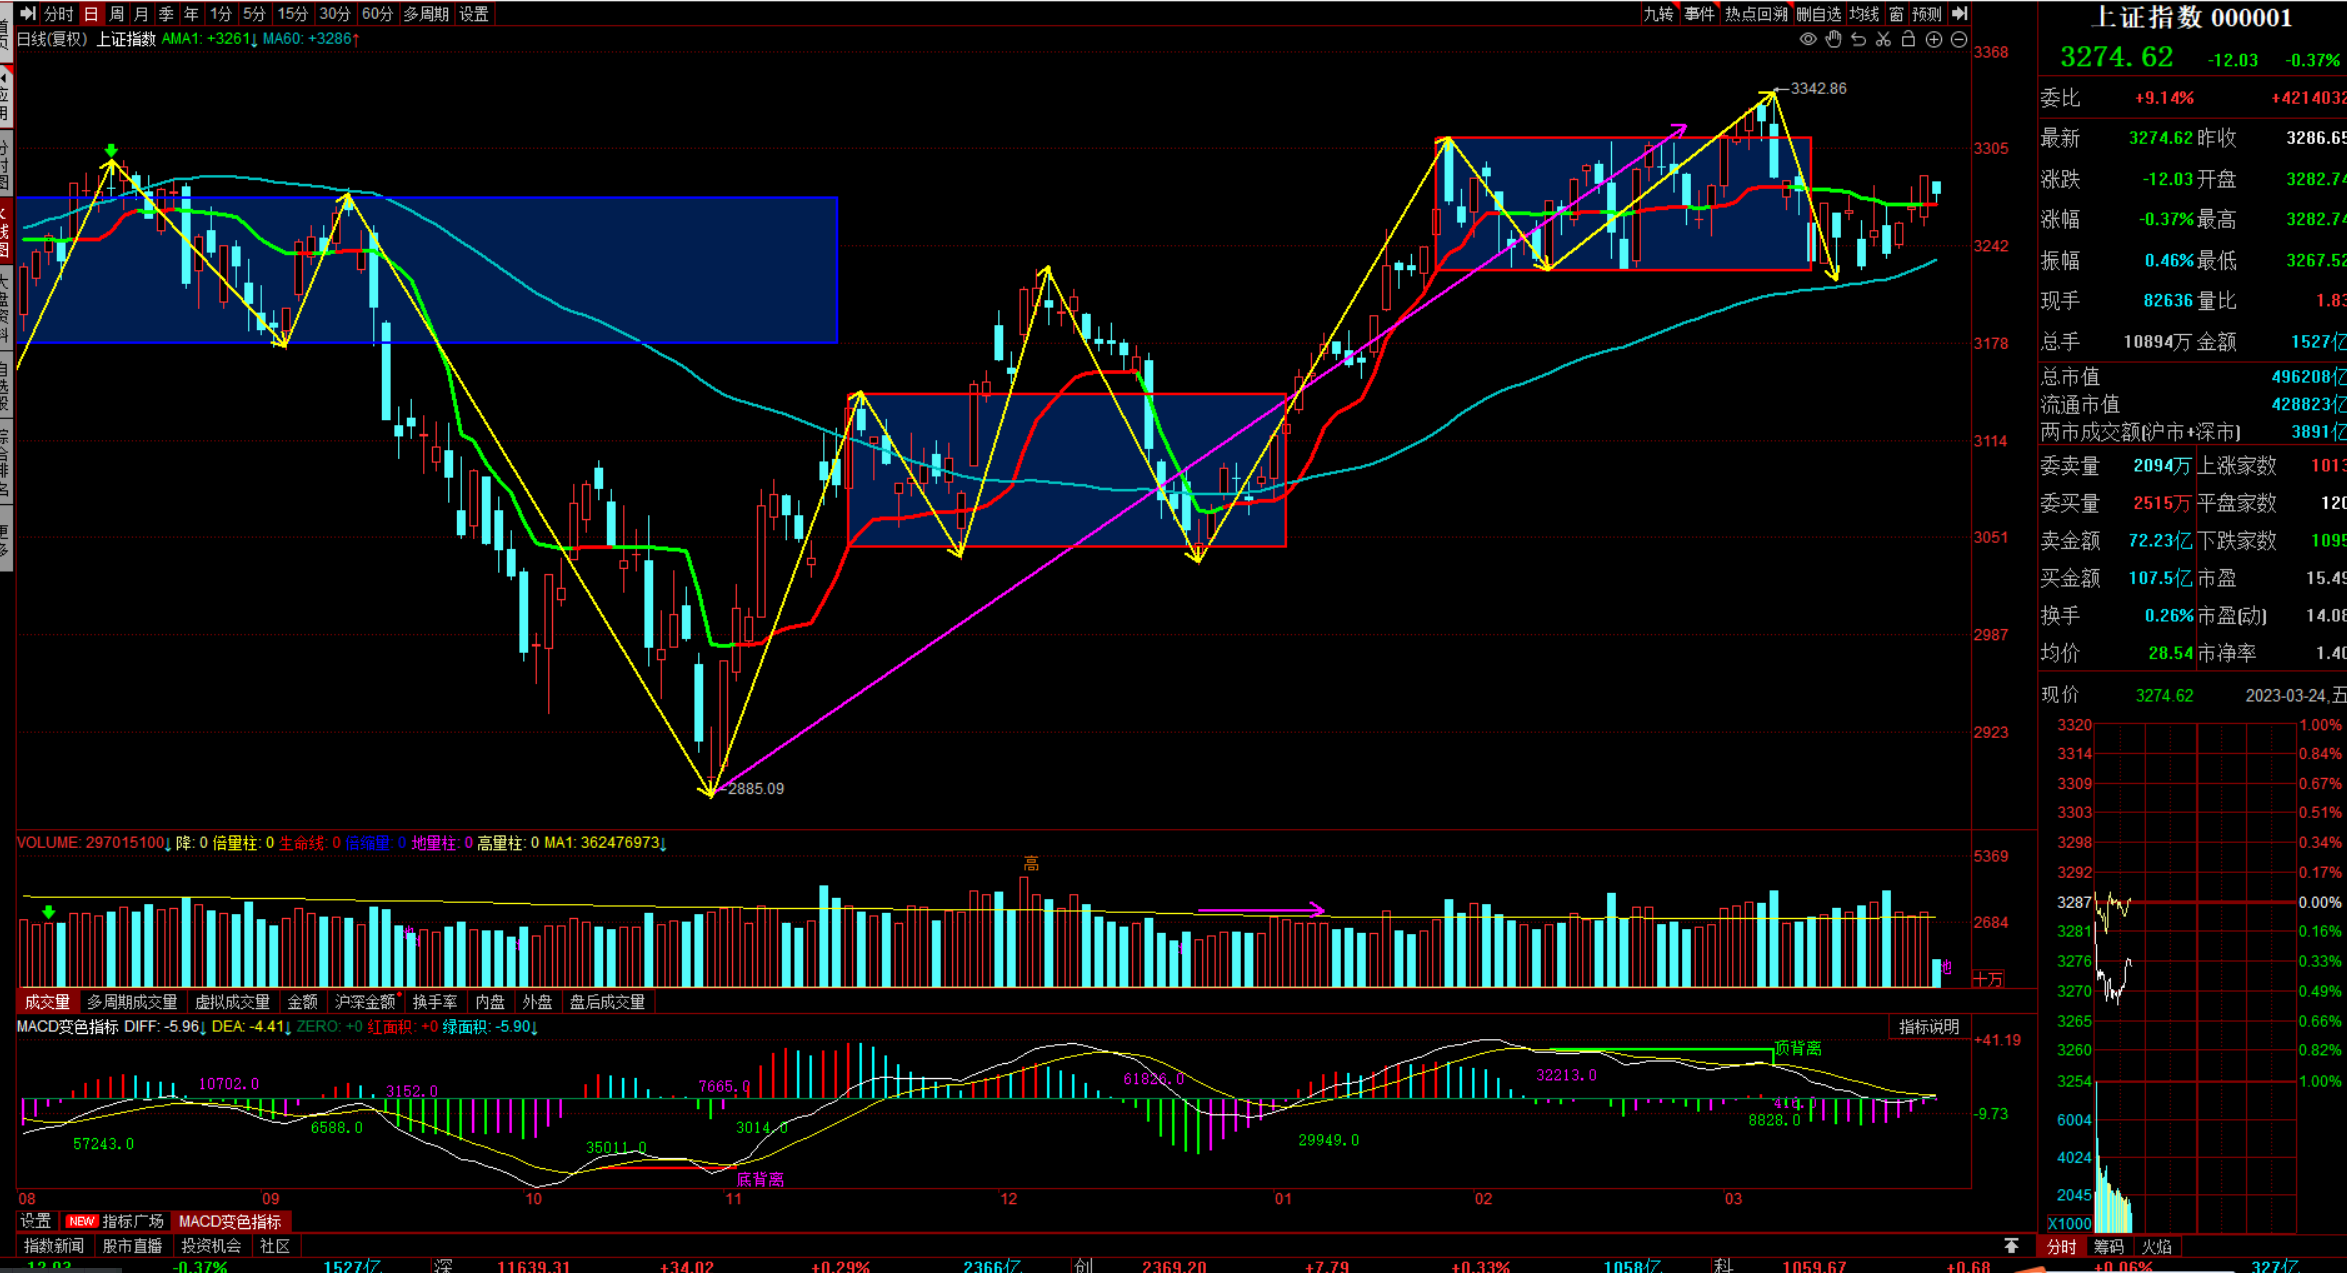The width and height of the screenshot is (2347, 1273).
Task: Zoom out with the minus circle icon
Action: 1959,39
